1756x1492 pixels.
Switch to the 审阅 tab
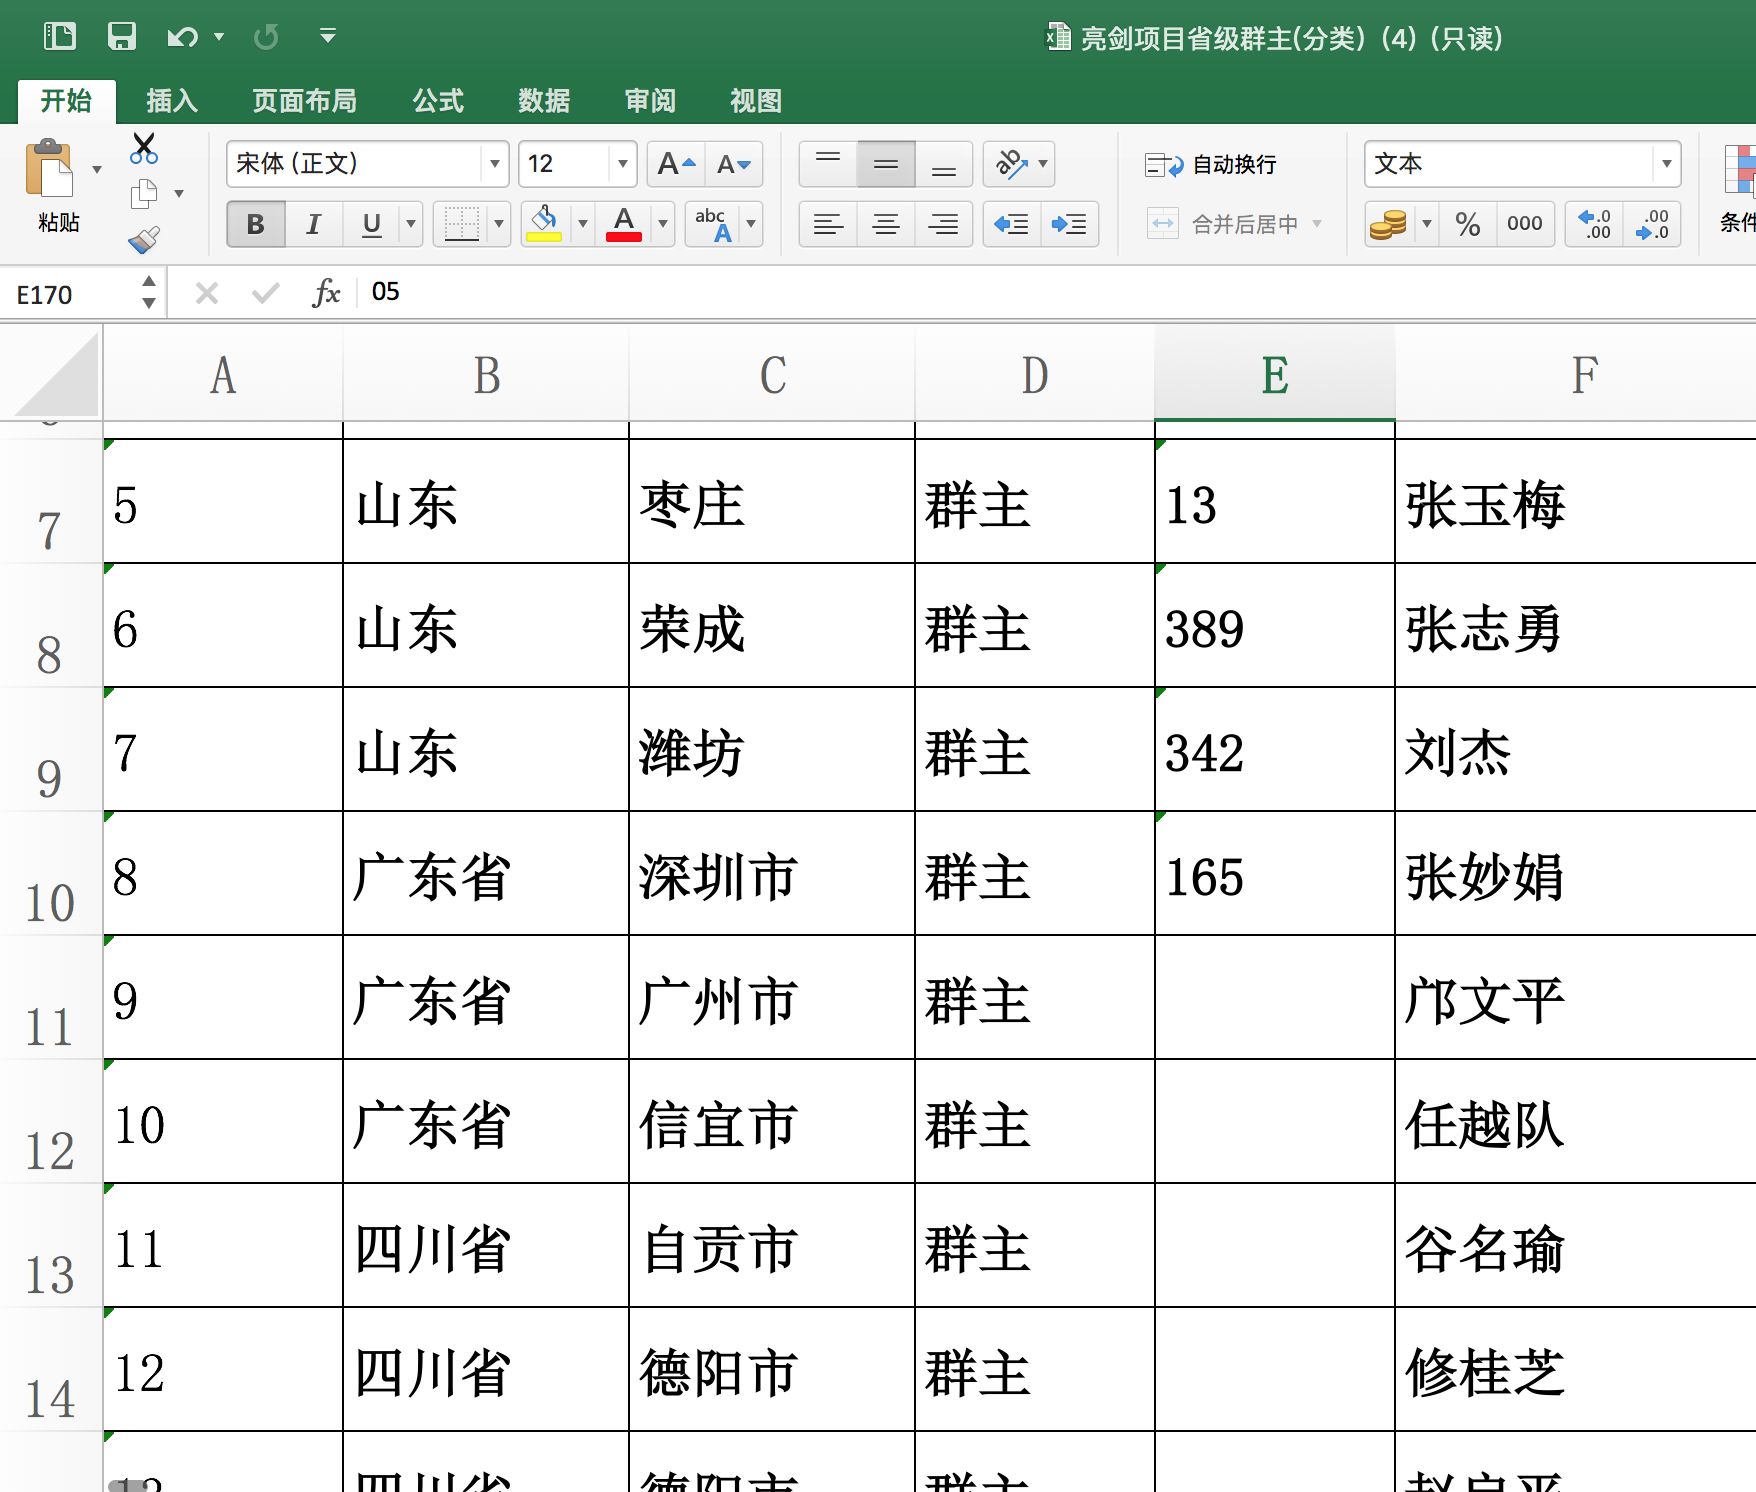650,101
